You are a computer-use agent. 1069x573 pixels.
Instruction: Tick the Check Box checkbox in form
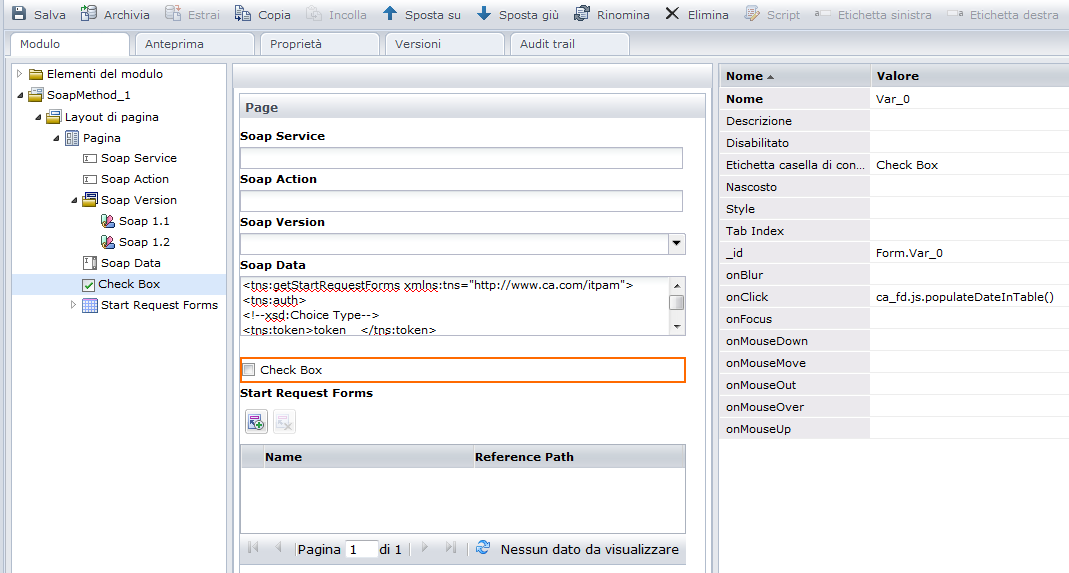(x=250, y=370)
